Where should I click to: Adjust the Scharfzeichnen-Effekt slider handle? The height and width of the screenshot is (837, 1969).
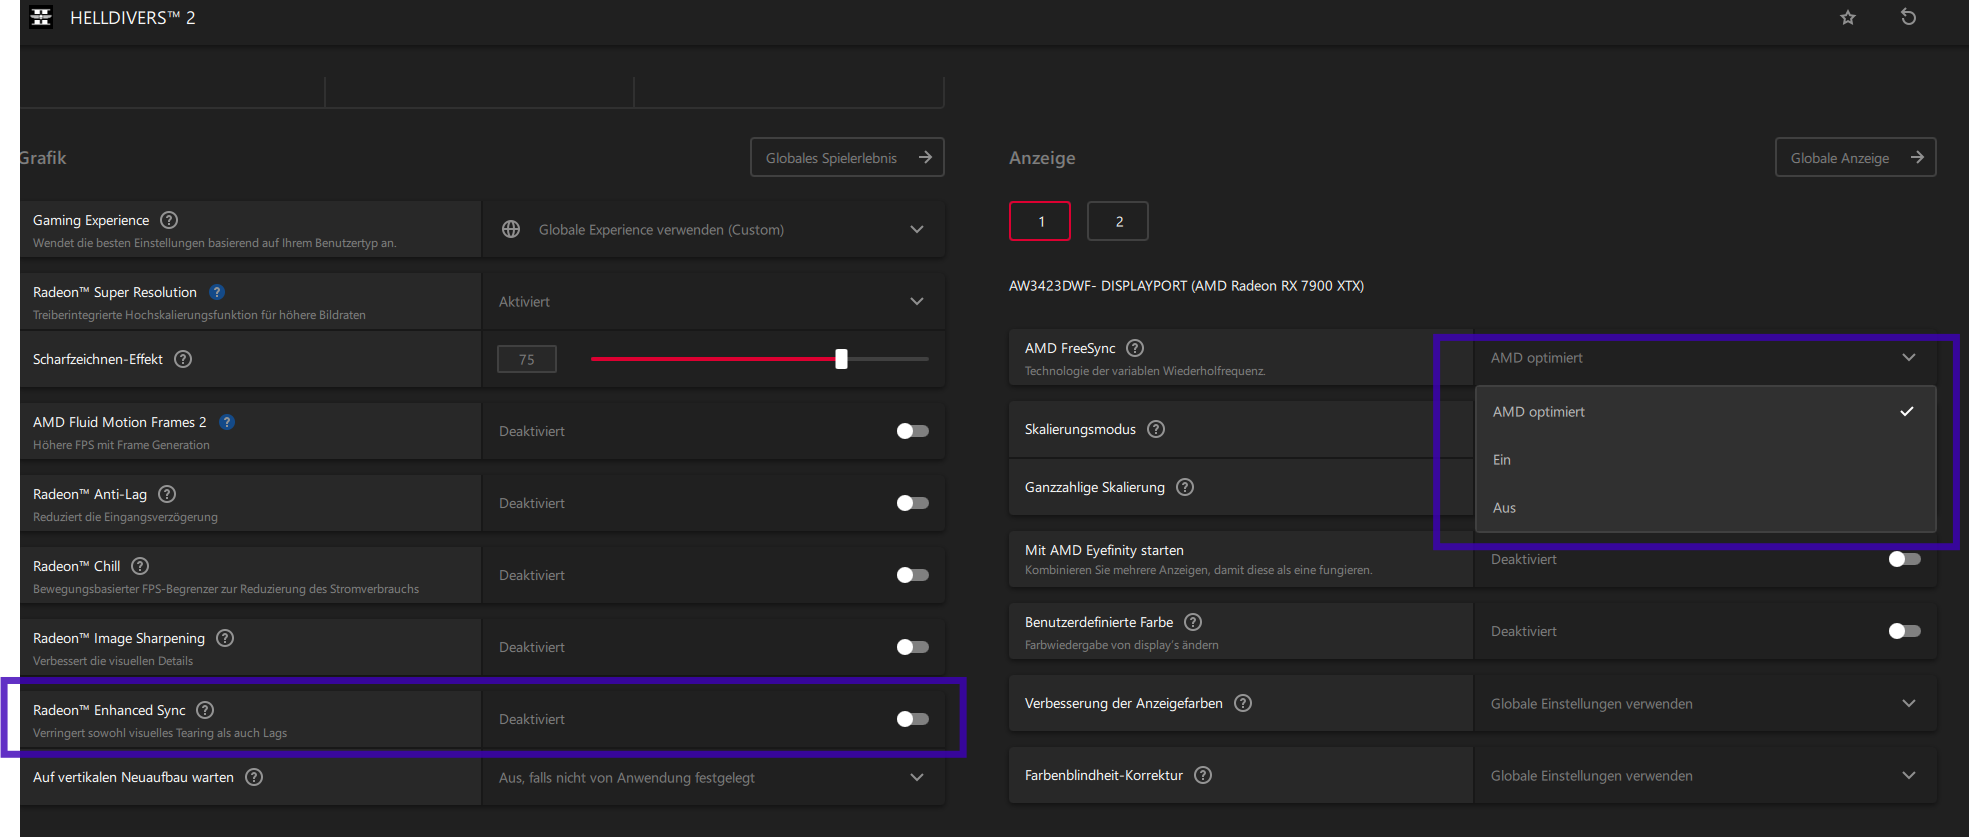click(x=841, y=359)
